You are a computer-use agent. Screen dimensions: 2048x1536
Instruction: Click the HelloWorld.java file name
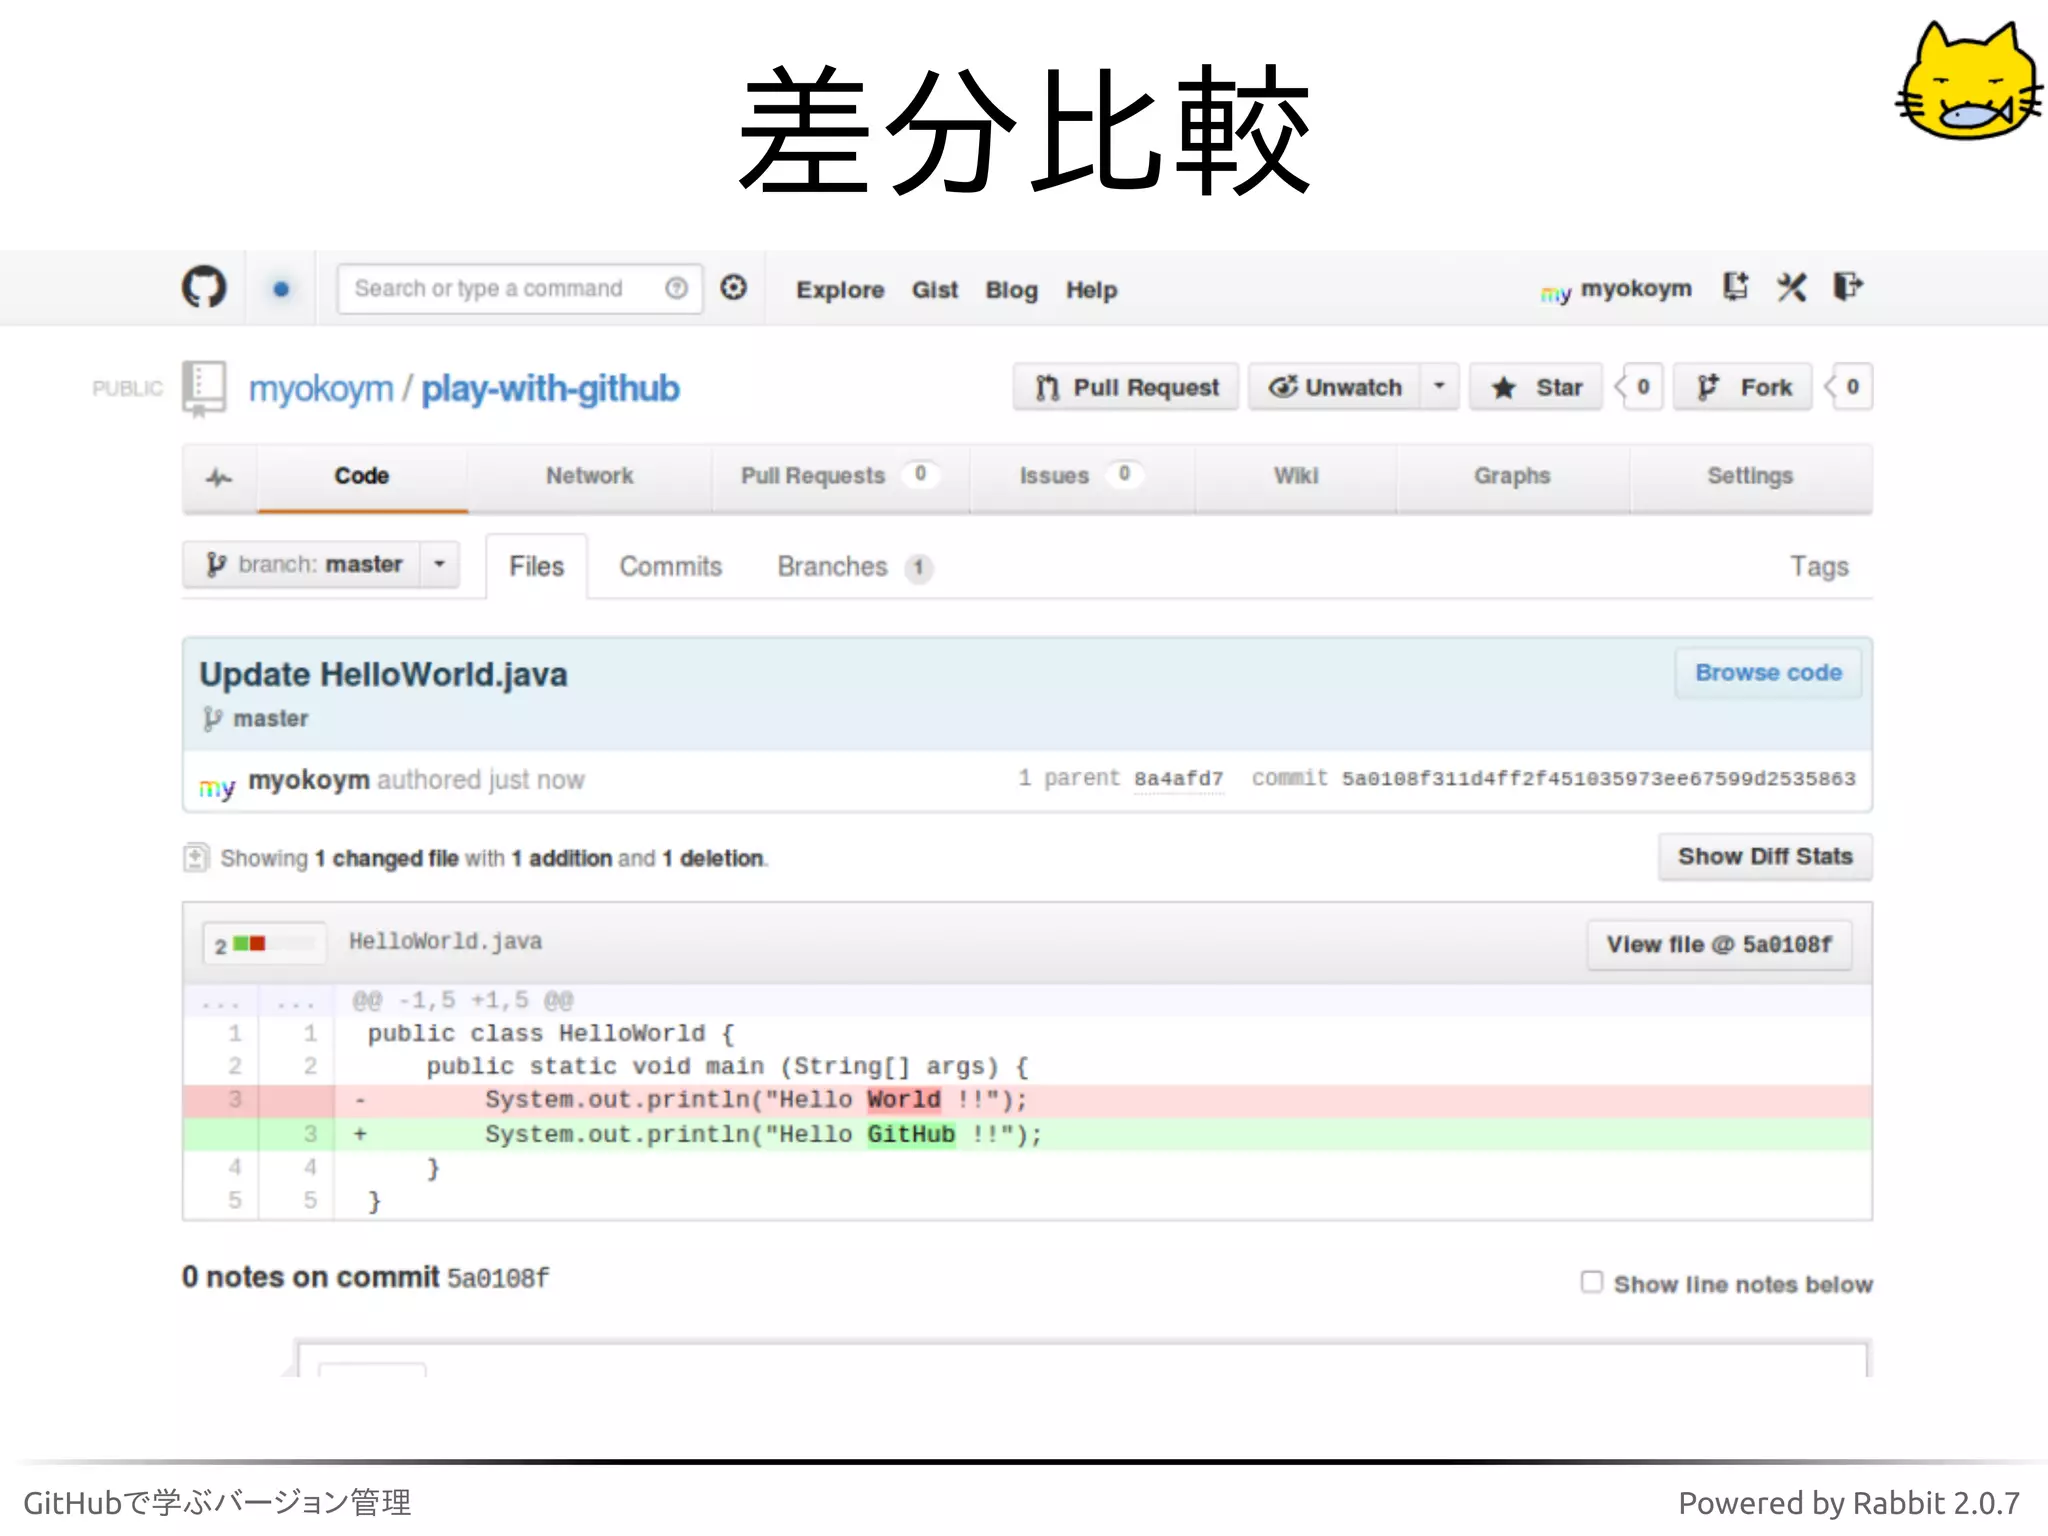(x=445, y=942)
